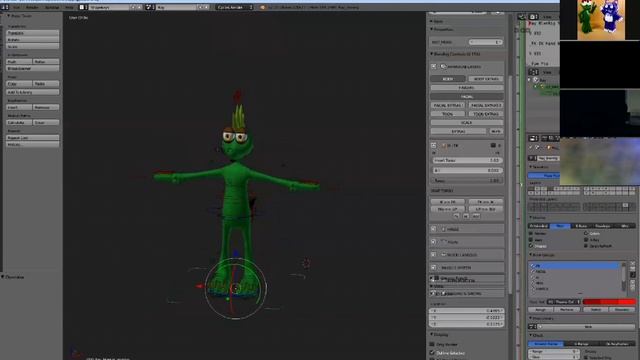Select Wire bone display type

(x=624, y=226)
